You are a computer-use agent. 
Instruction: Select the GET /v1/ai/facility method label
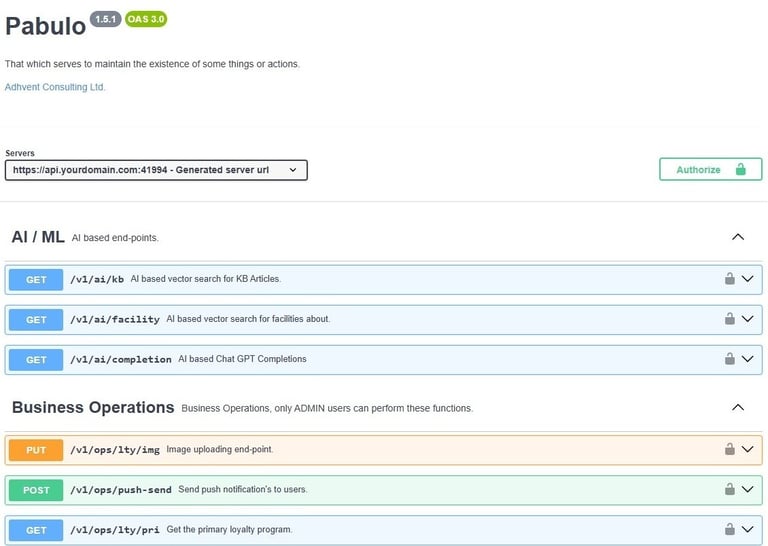click(x=36, y=320)
